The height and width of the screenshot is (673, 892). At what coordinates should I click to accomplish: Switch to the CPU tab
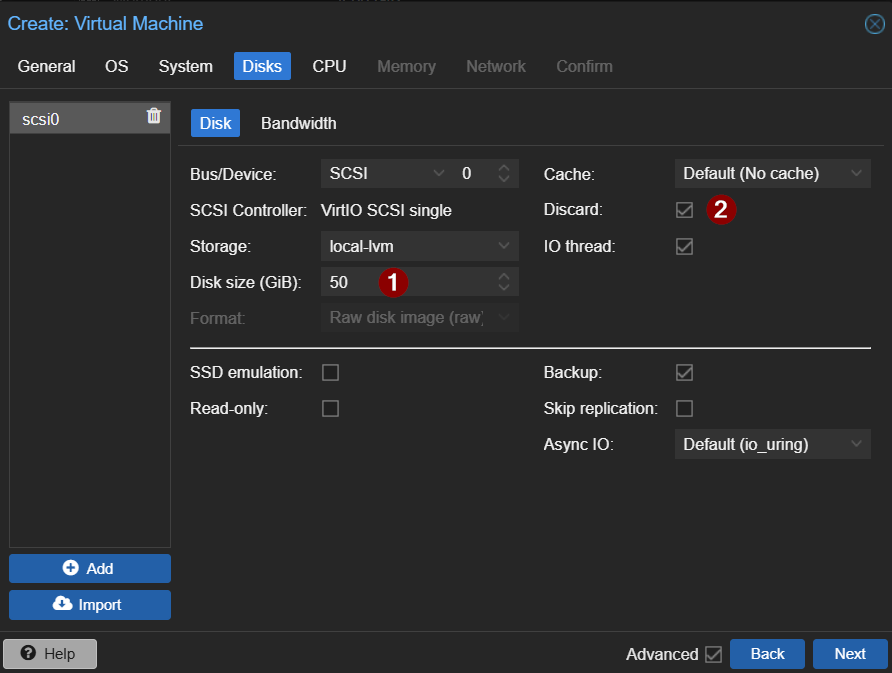pyautogui.click(x=329, y=66)
